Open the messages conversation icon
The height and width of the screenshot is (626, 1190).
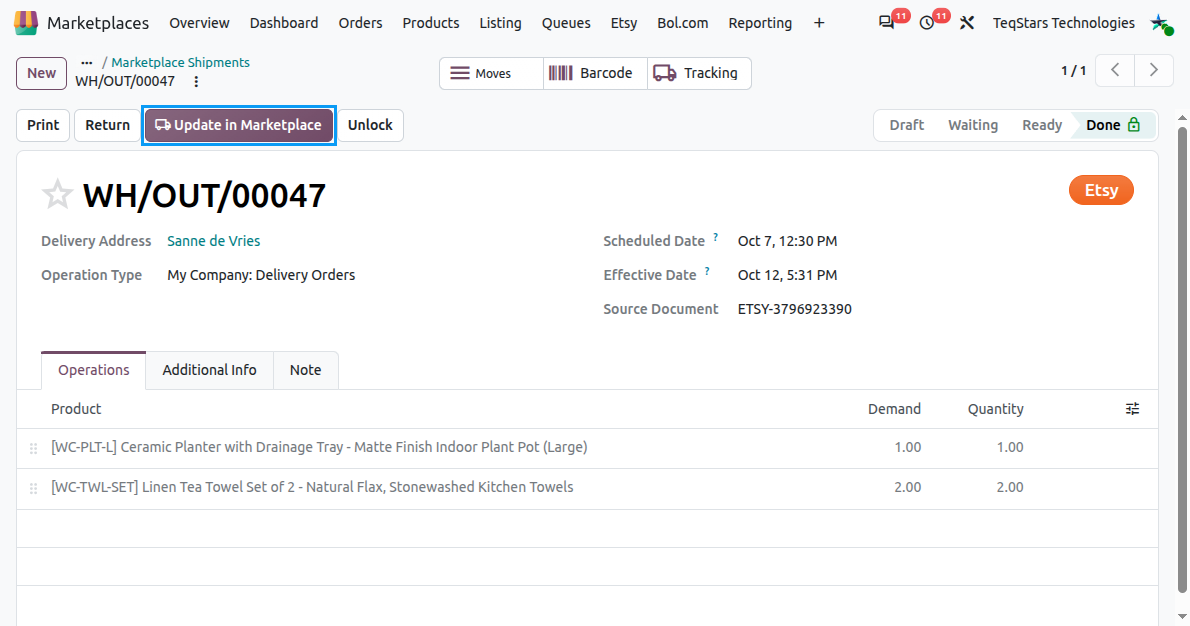point(886,23)
